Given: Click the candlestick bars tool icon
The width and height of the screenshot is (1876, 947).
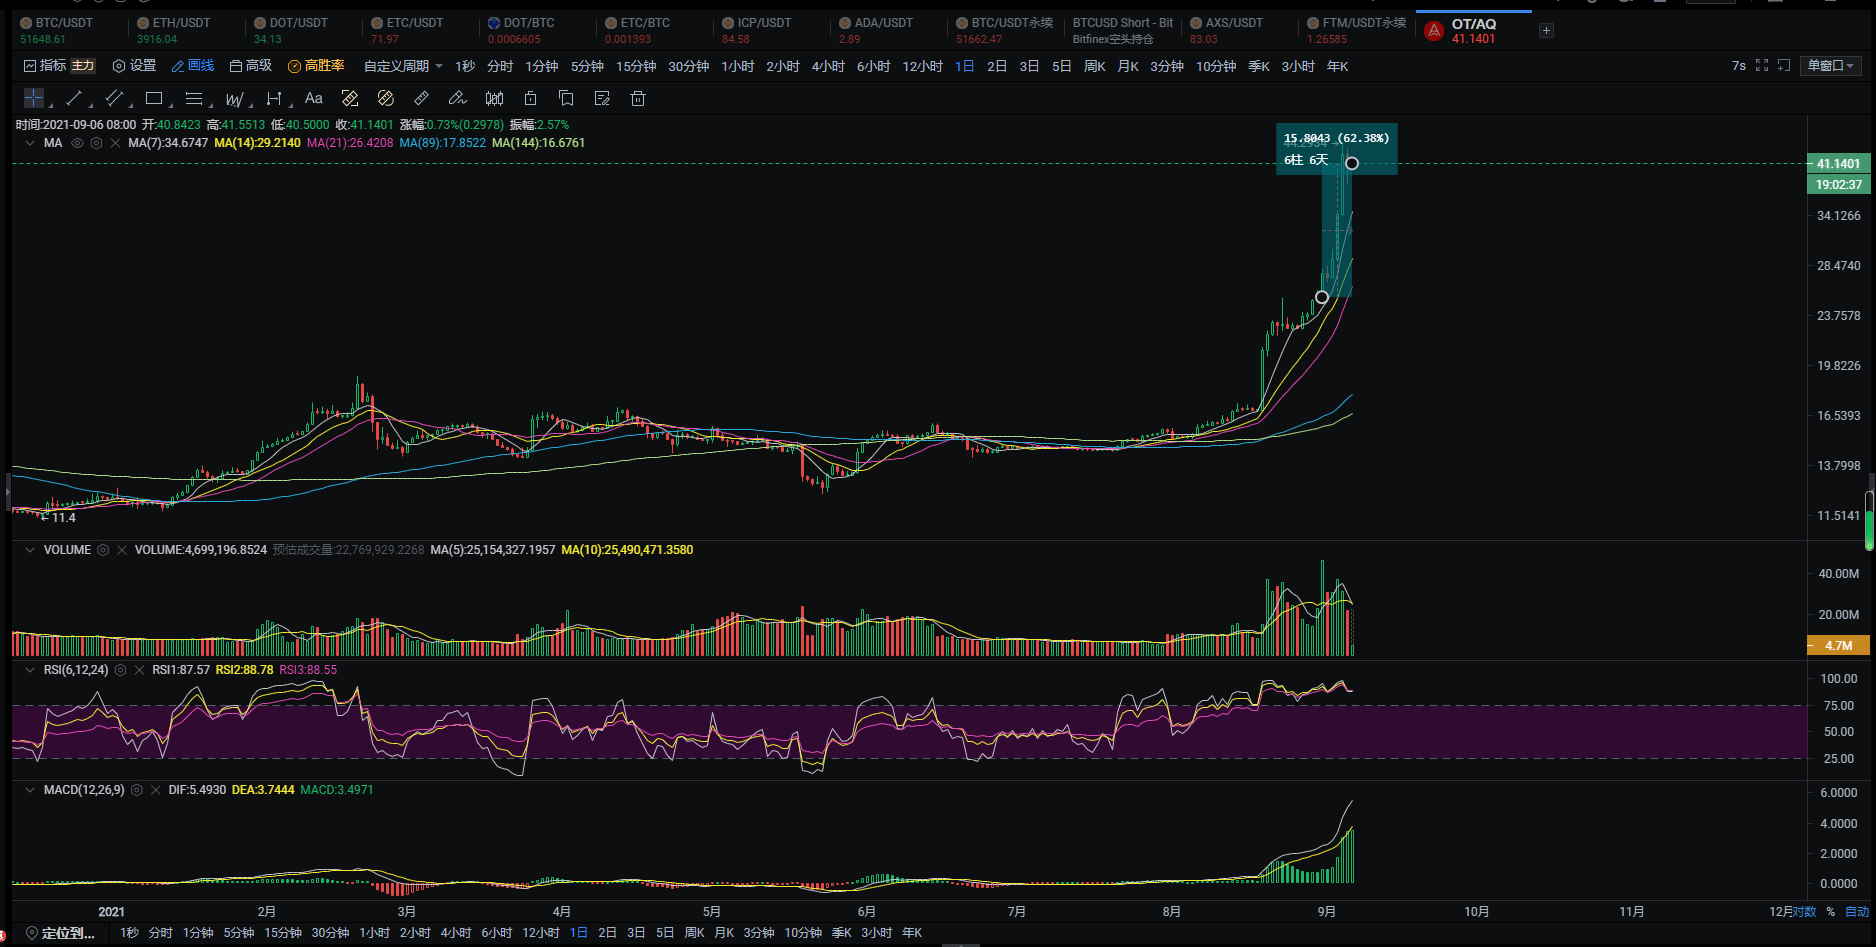Looking at the screenshot, I should 494,98.
